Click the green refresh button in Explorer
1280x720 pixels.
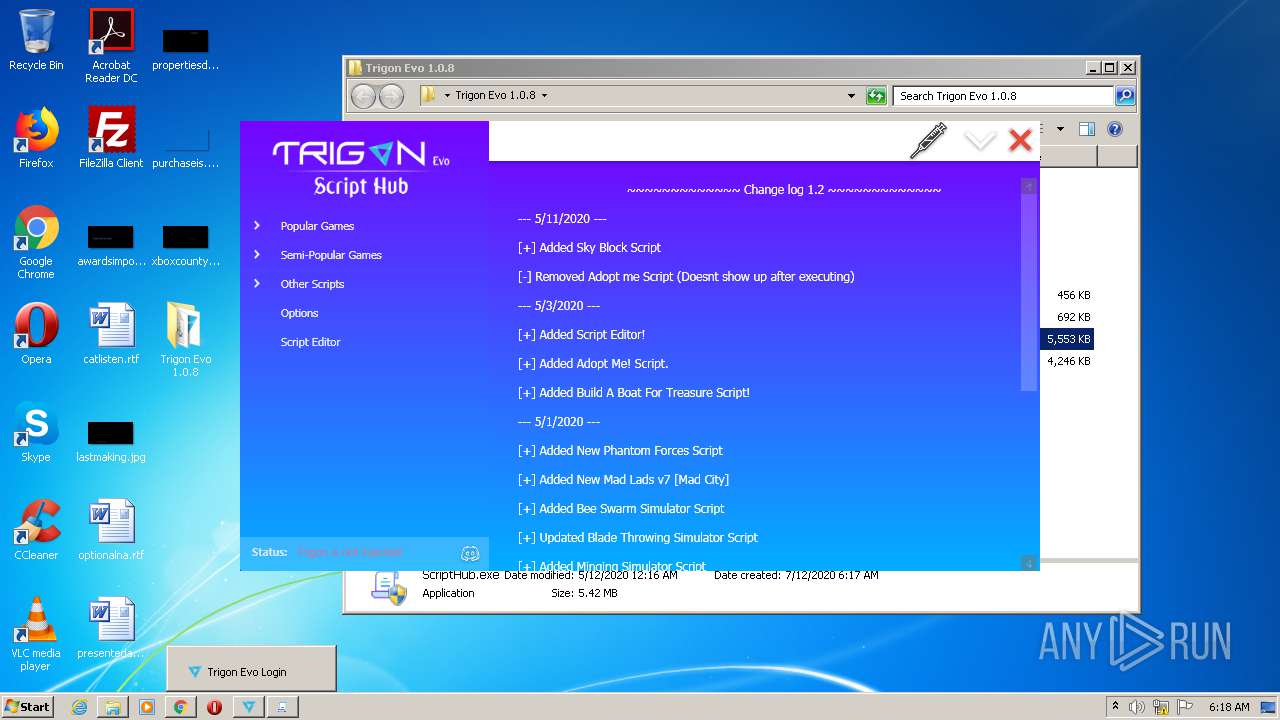coord(876,96)
